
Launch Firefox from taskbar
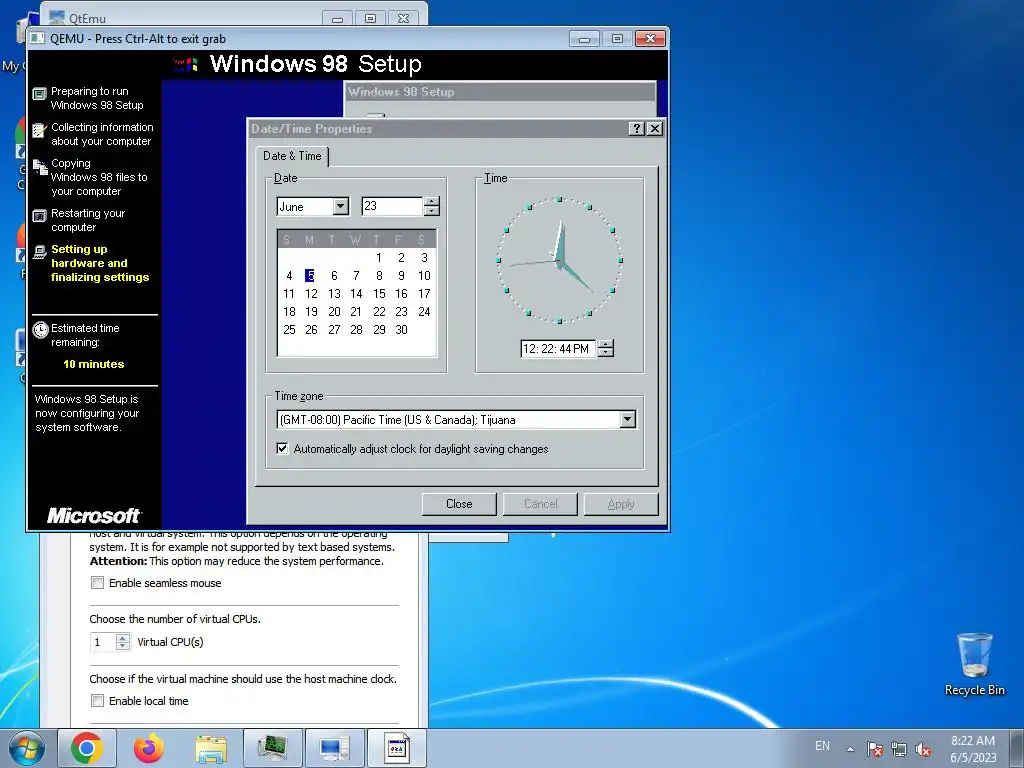149,748
